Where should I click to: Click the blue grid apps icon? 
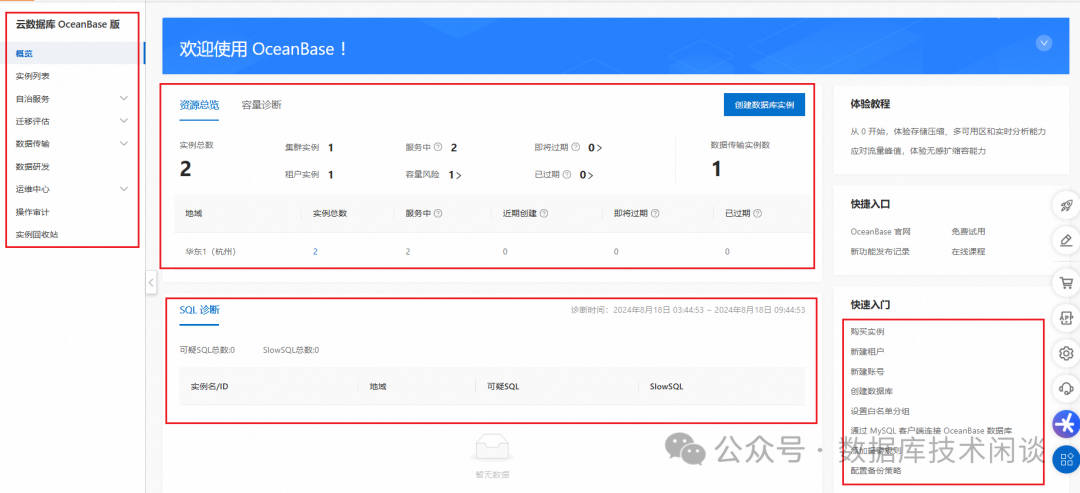coord(1066,458)
